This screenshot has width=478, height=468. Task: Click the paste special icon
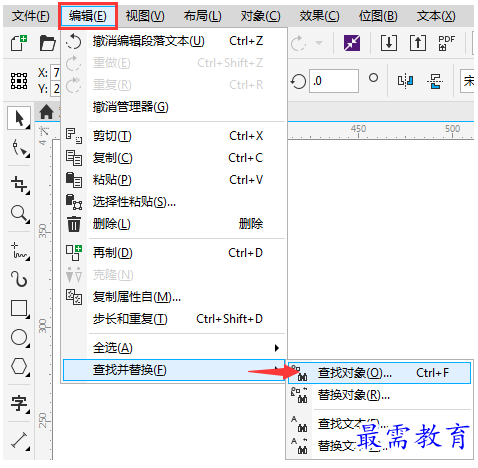pyautogui.click(x=74, y=202)
